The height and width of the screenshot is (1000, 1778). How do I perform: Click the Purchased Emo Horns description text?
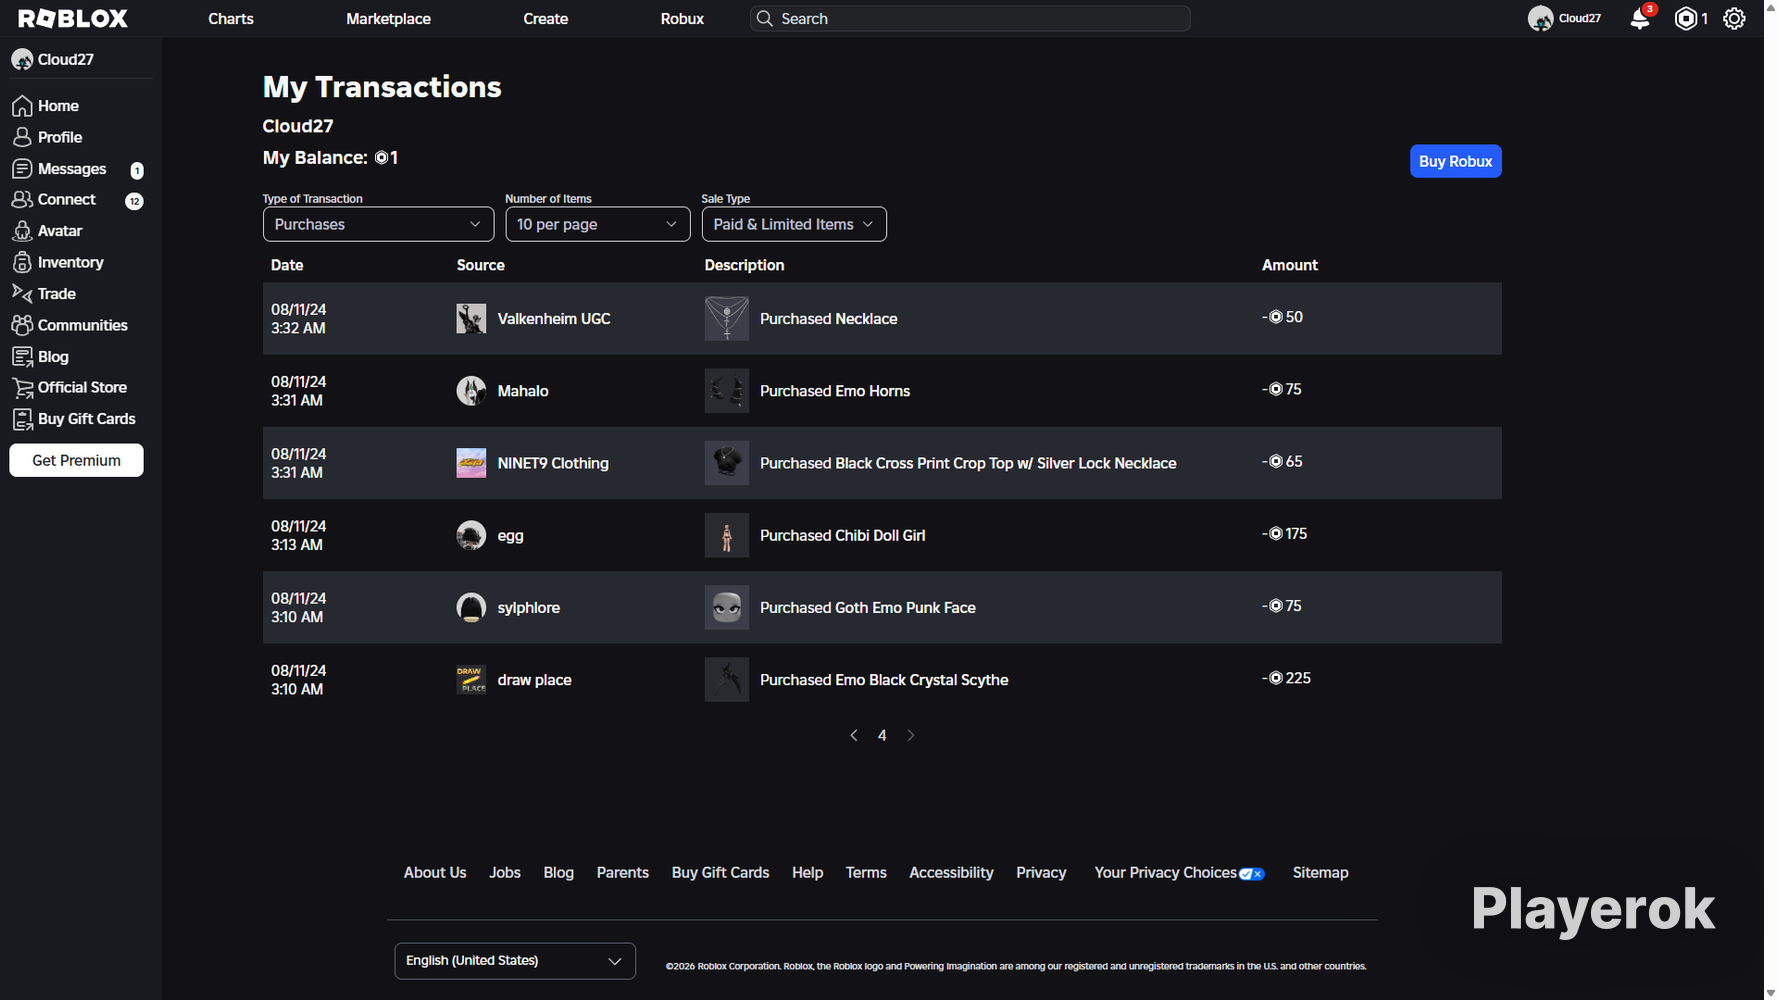tap(835, 391)
